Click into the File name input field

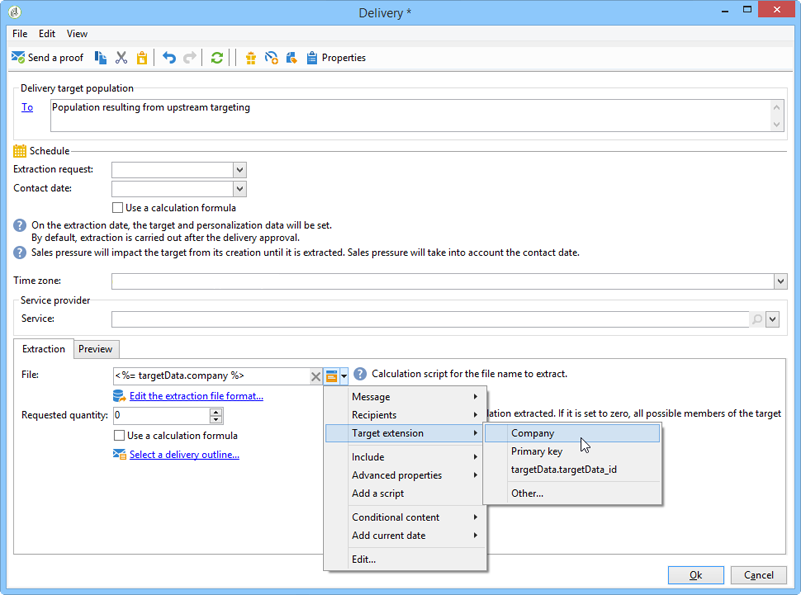click(211, 376)
